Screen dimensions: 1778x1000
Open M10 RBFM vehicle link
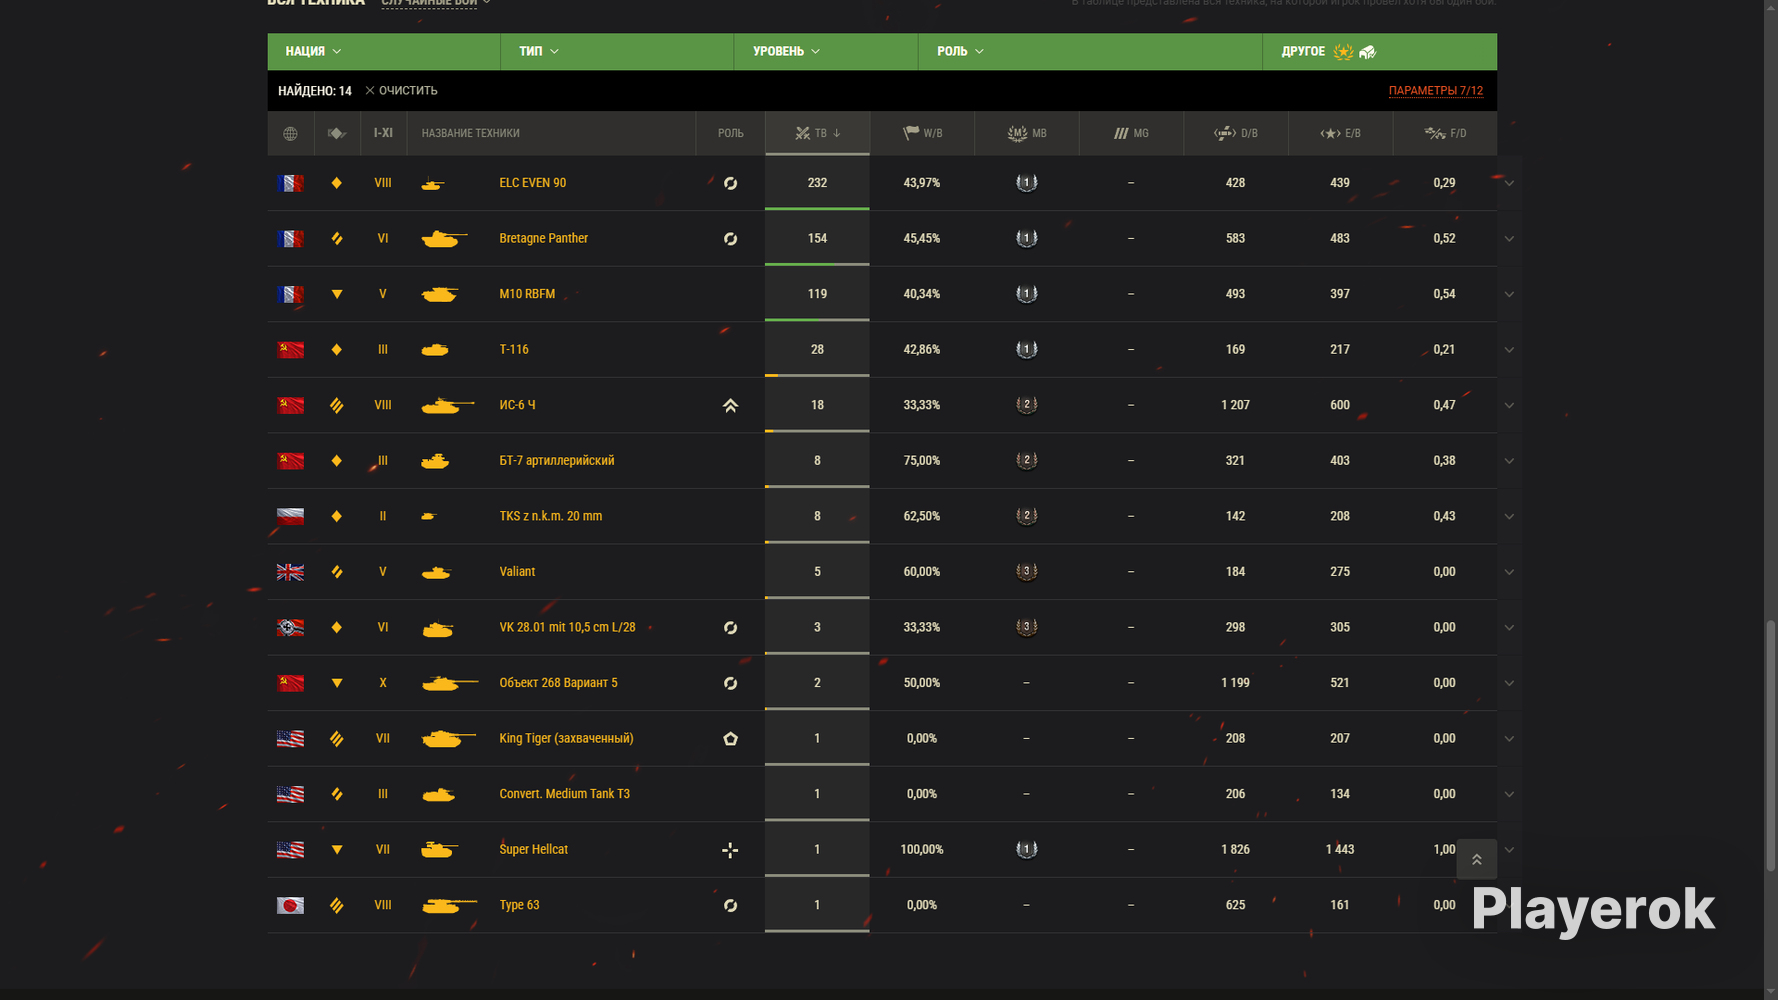pos(527,294)
